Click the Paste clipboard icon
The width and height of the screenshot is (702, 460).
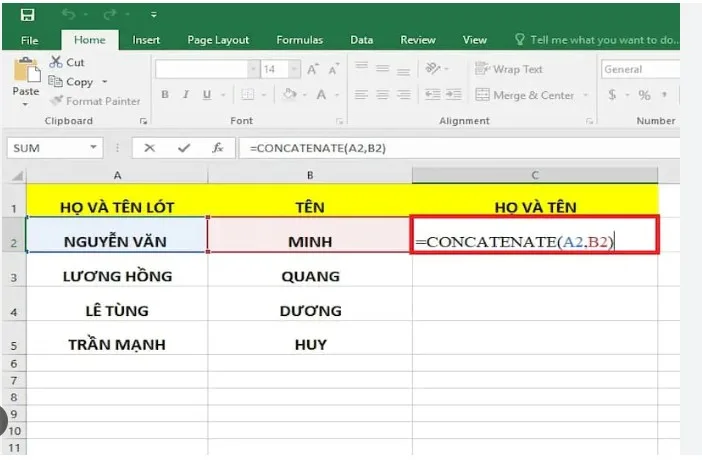click(x=26, y=71)
